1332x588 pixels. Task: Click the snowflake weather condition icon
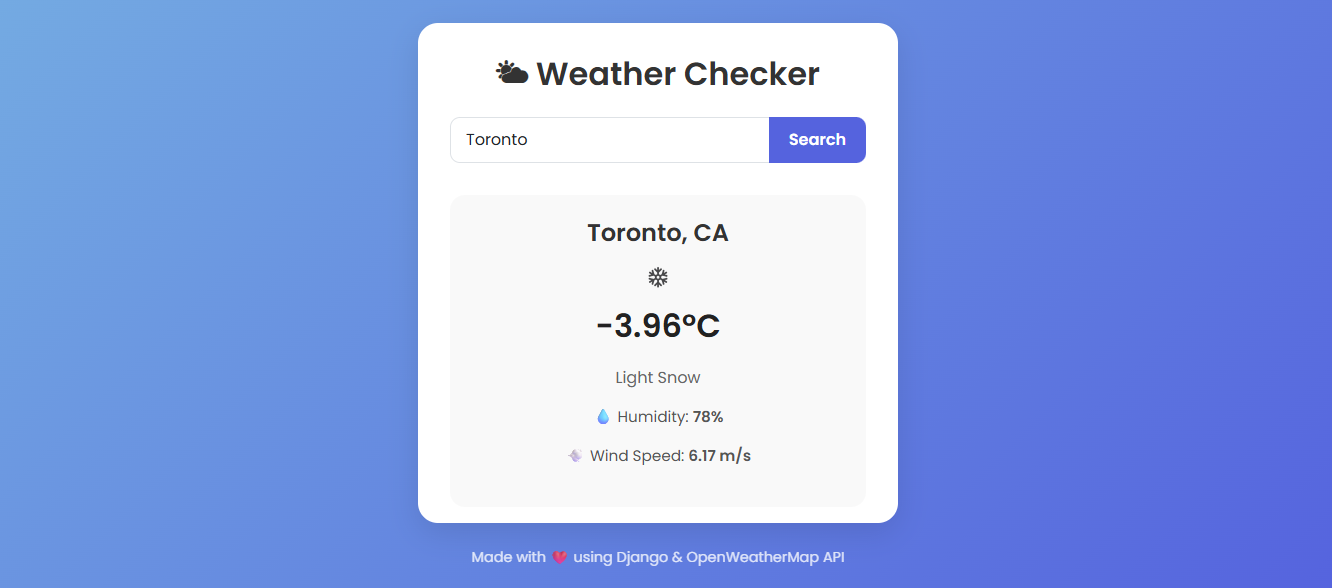[658, 277]
